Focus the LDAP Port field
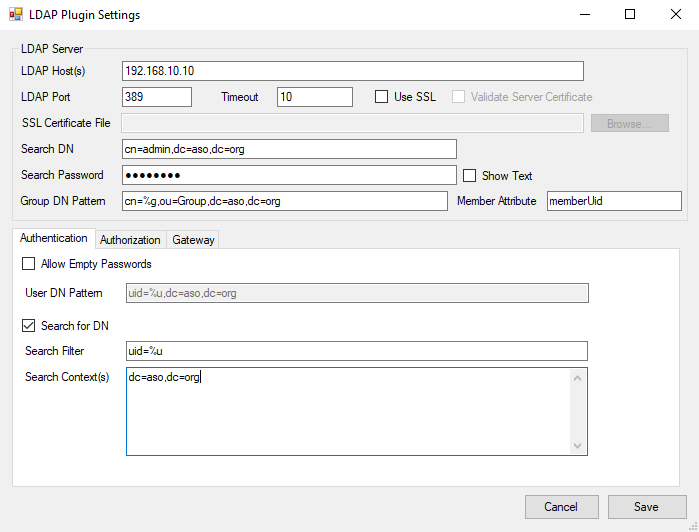Image resolution: width=699 pixels, height=532 pixels. (156, 97)
